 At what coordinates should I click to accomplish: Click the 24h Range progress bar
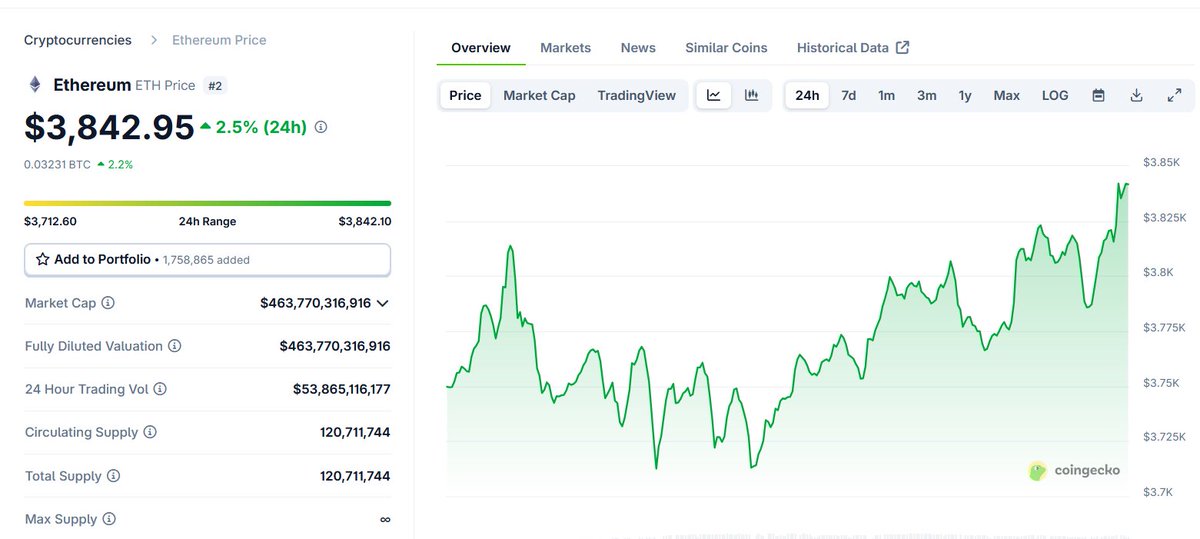pos(207,203)
